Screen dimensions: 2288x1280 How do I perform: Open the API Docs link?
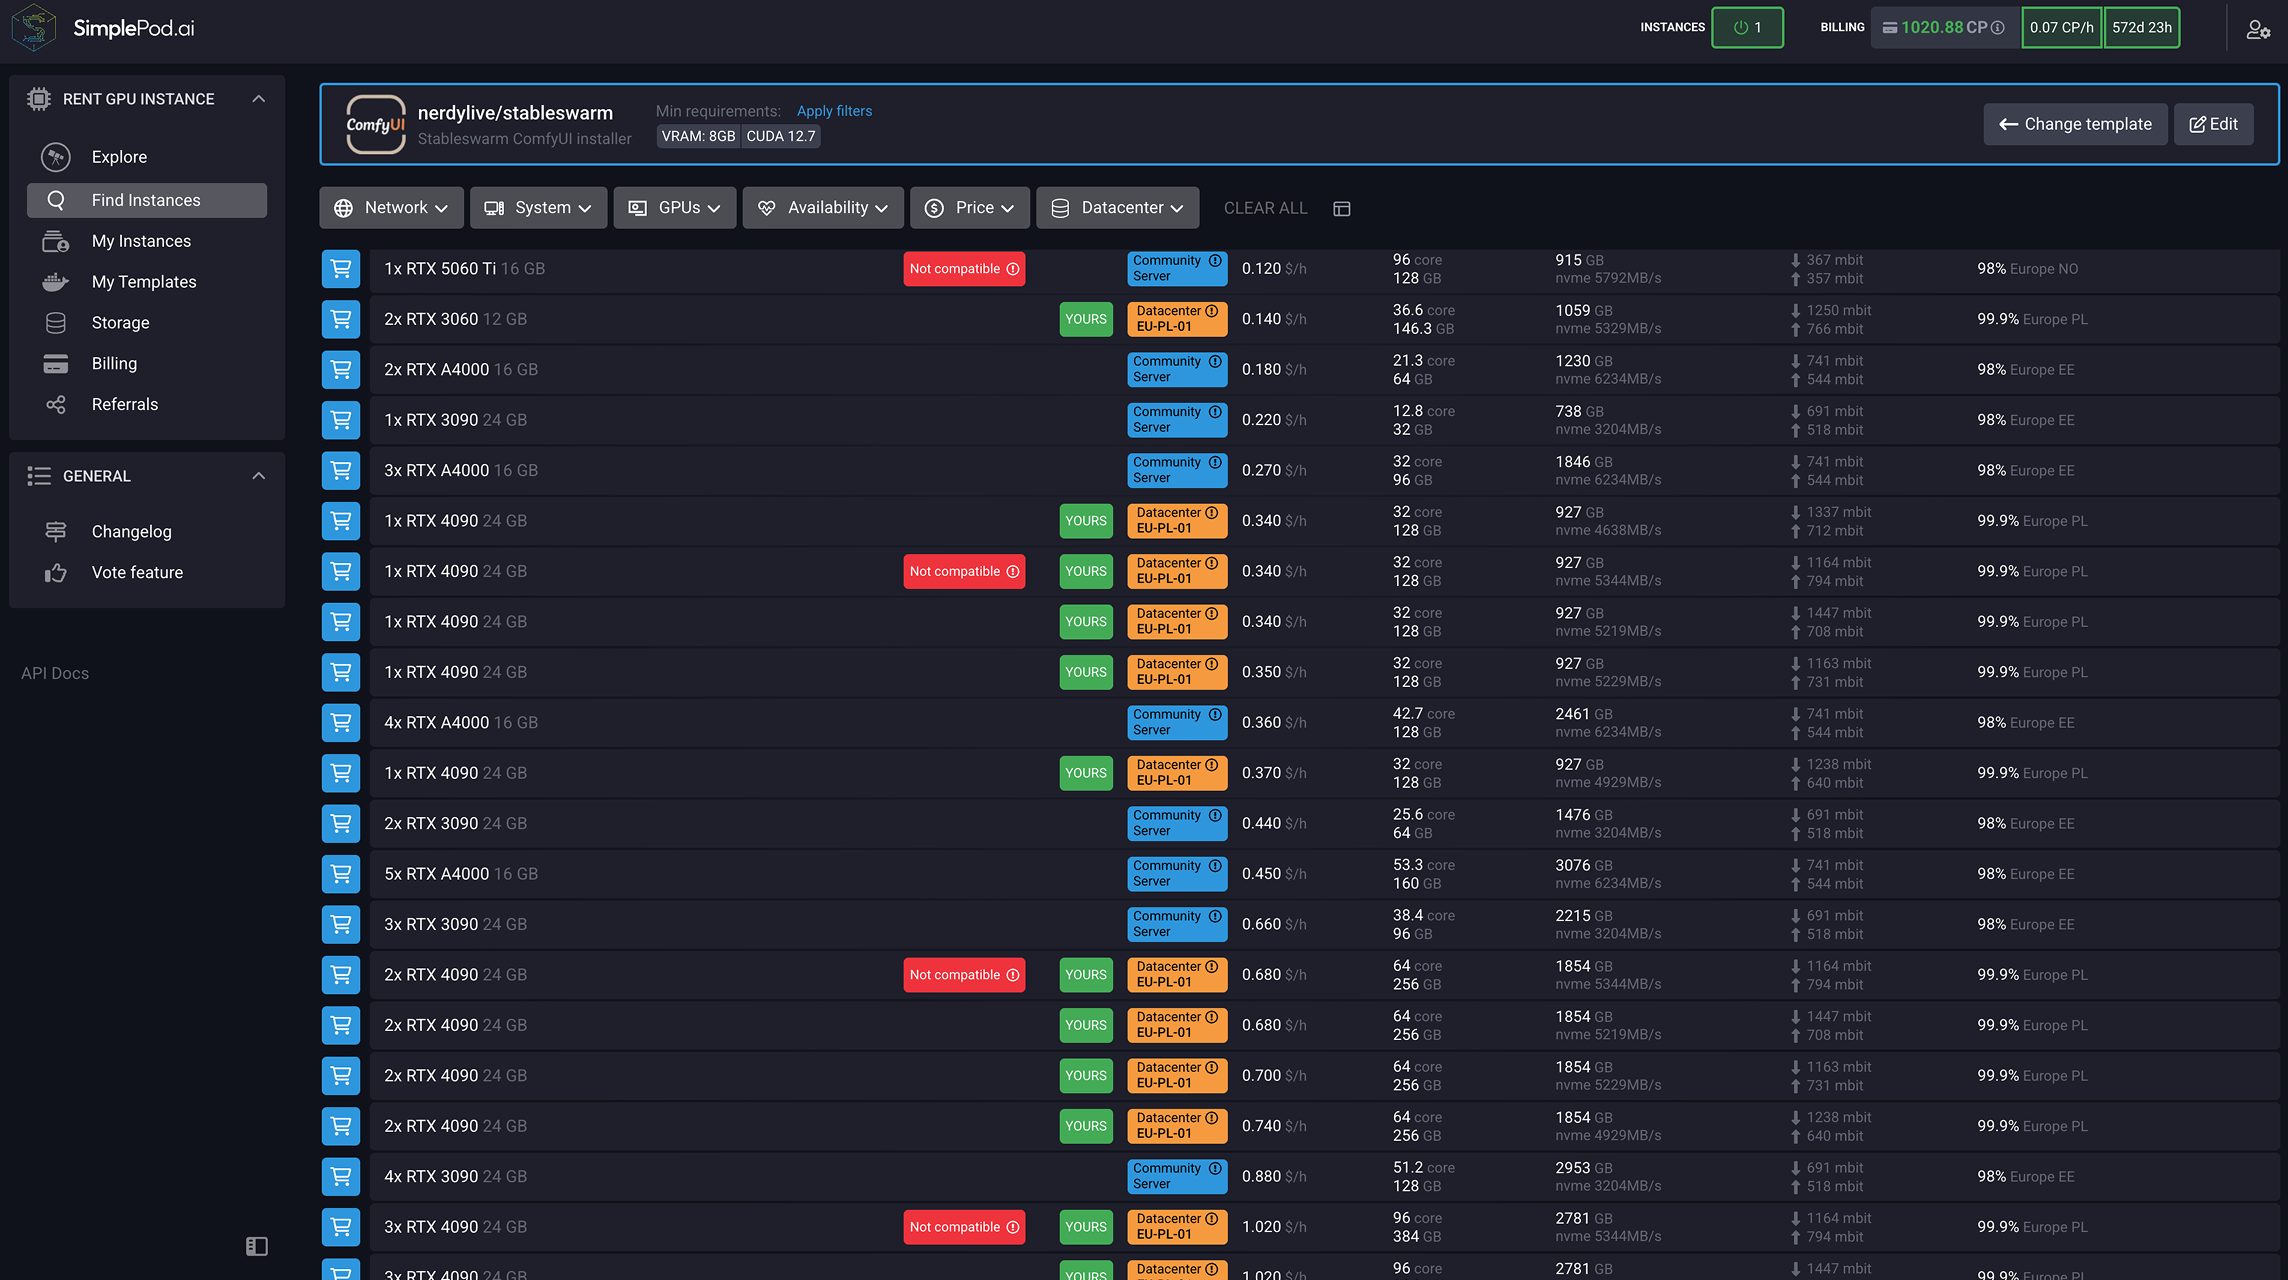point(55,673)
